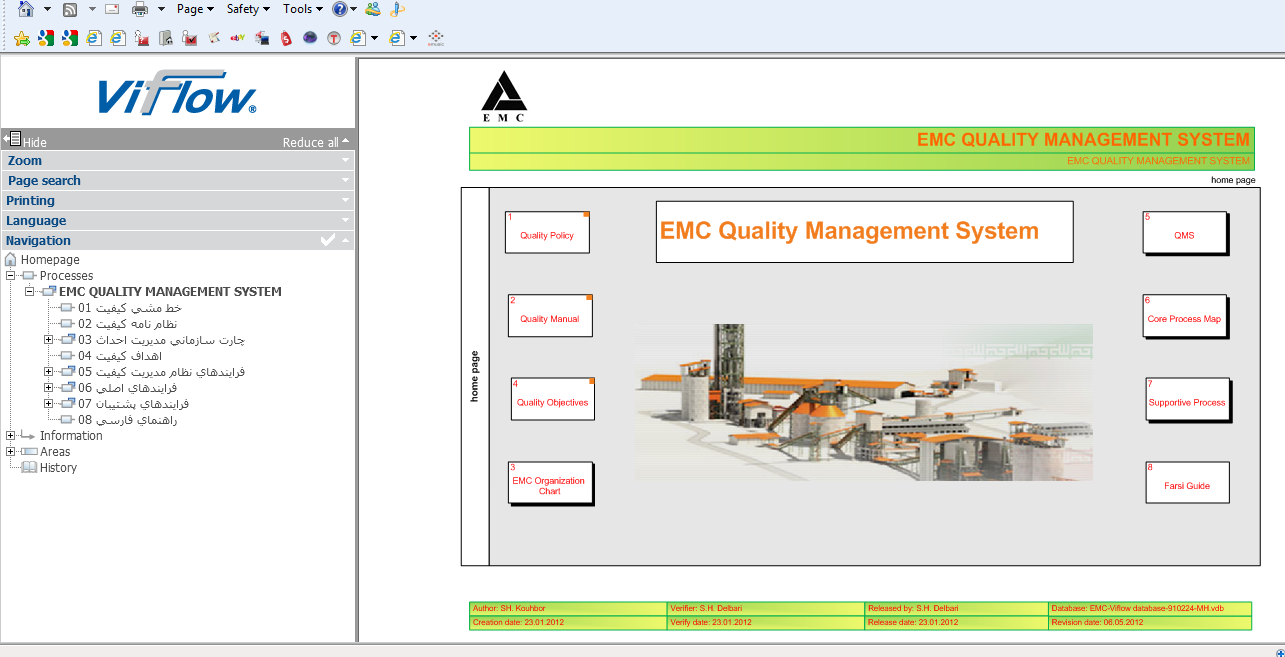The width and height of the screenshot is (1285, 657).
Task: Open the QMS box
Action: coord(1185,233)
